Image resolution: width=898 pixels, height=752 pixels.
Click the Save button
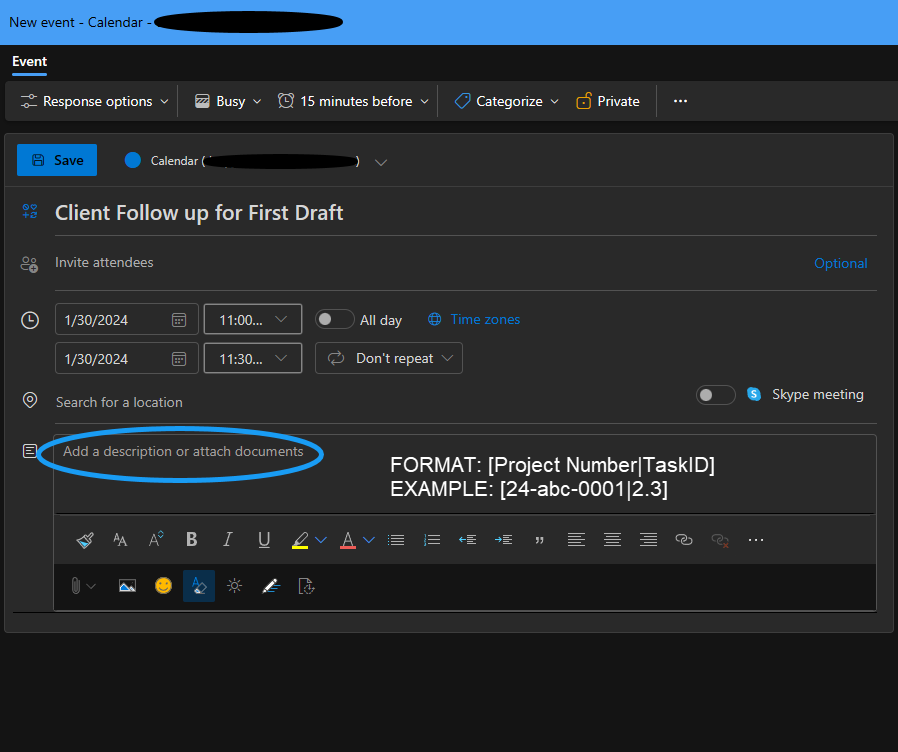click(57, 160)
